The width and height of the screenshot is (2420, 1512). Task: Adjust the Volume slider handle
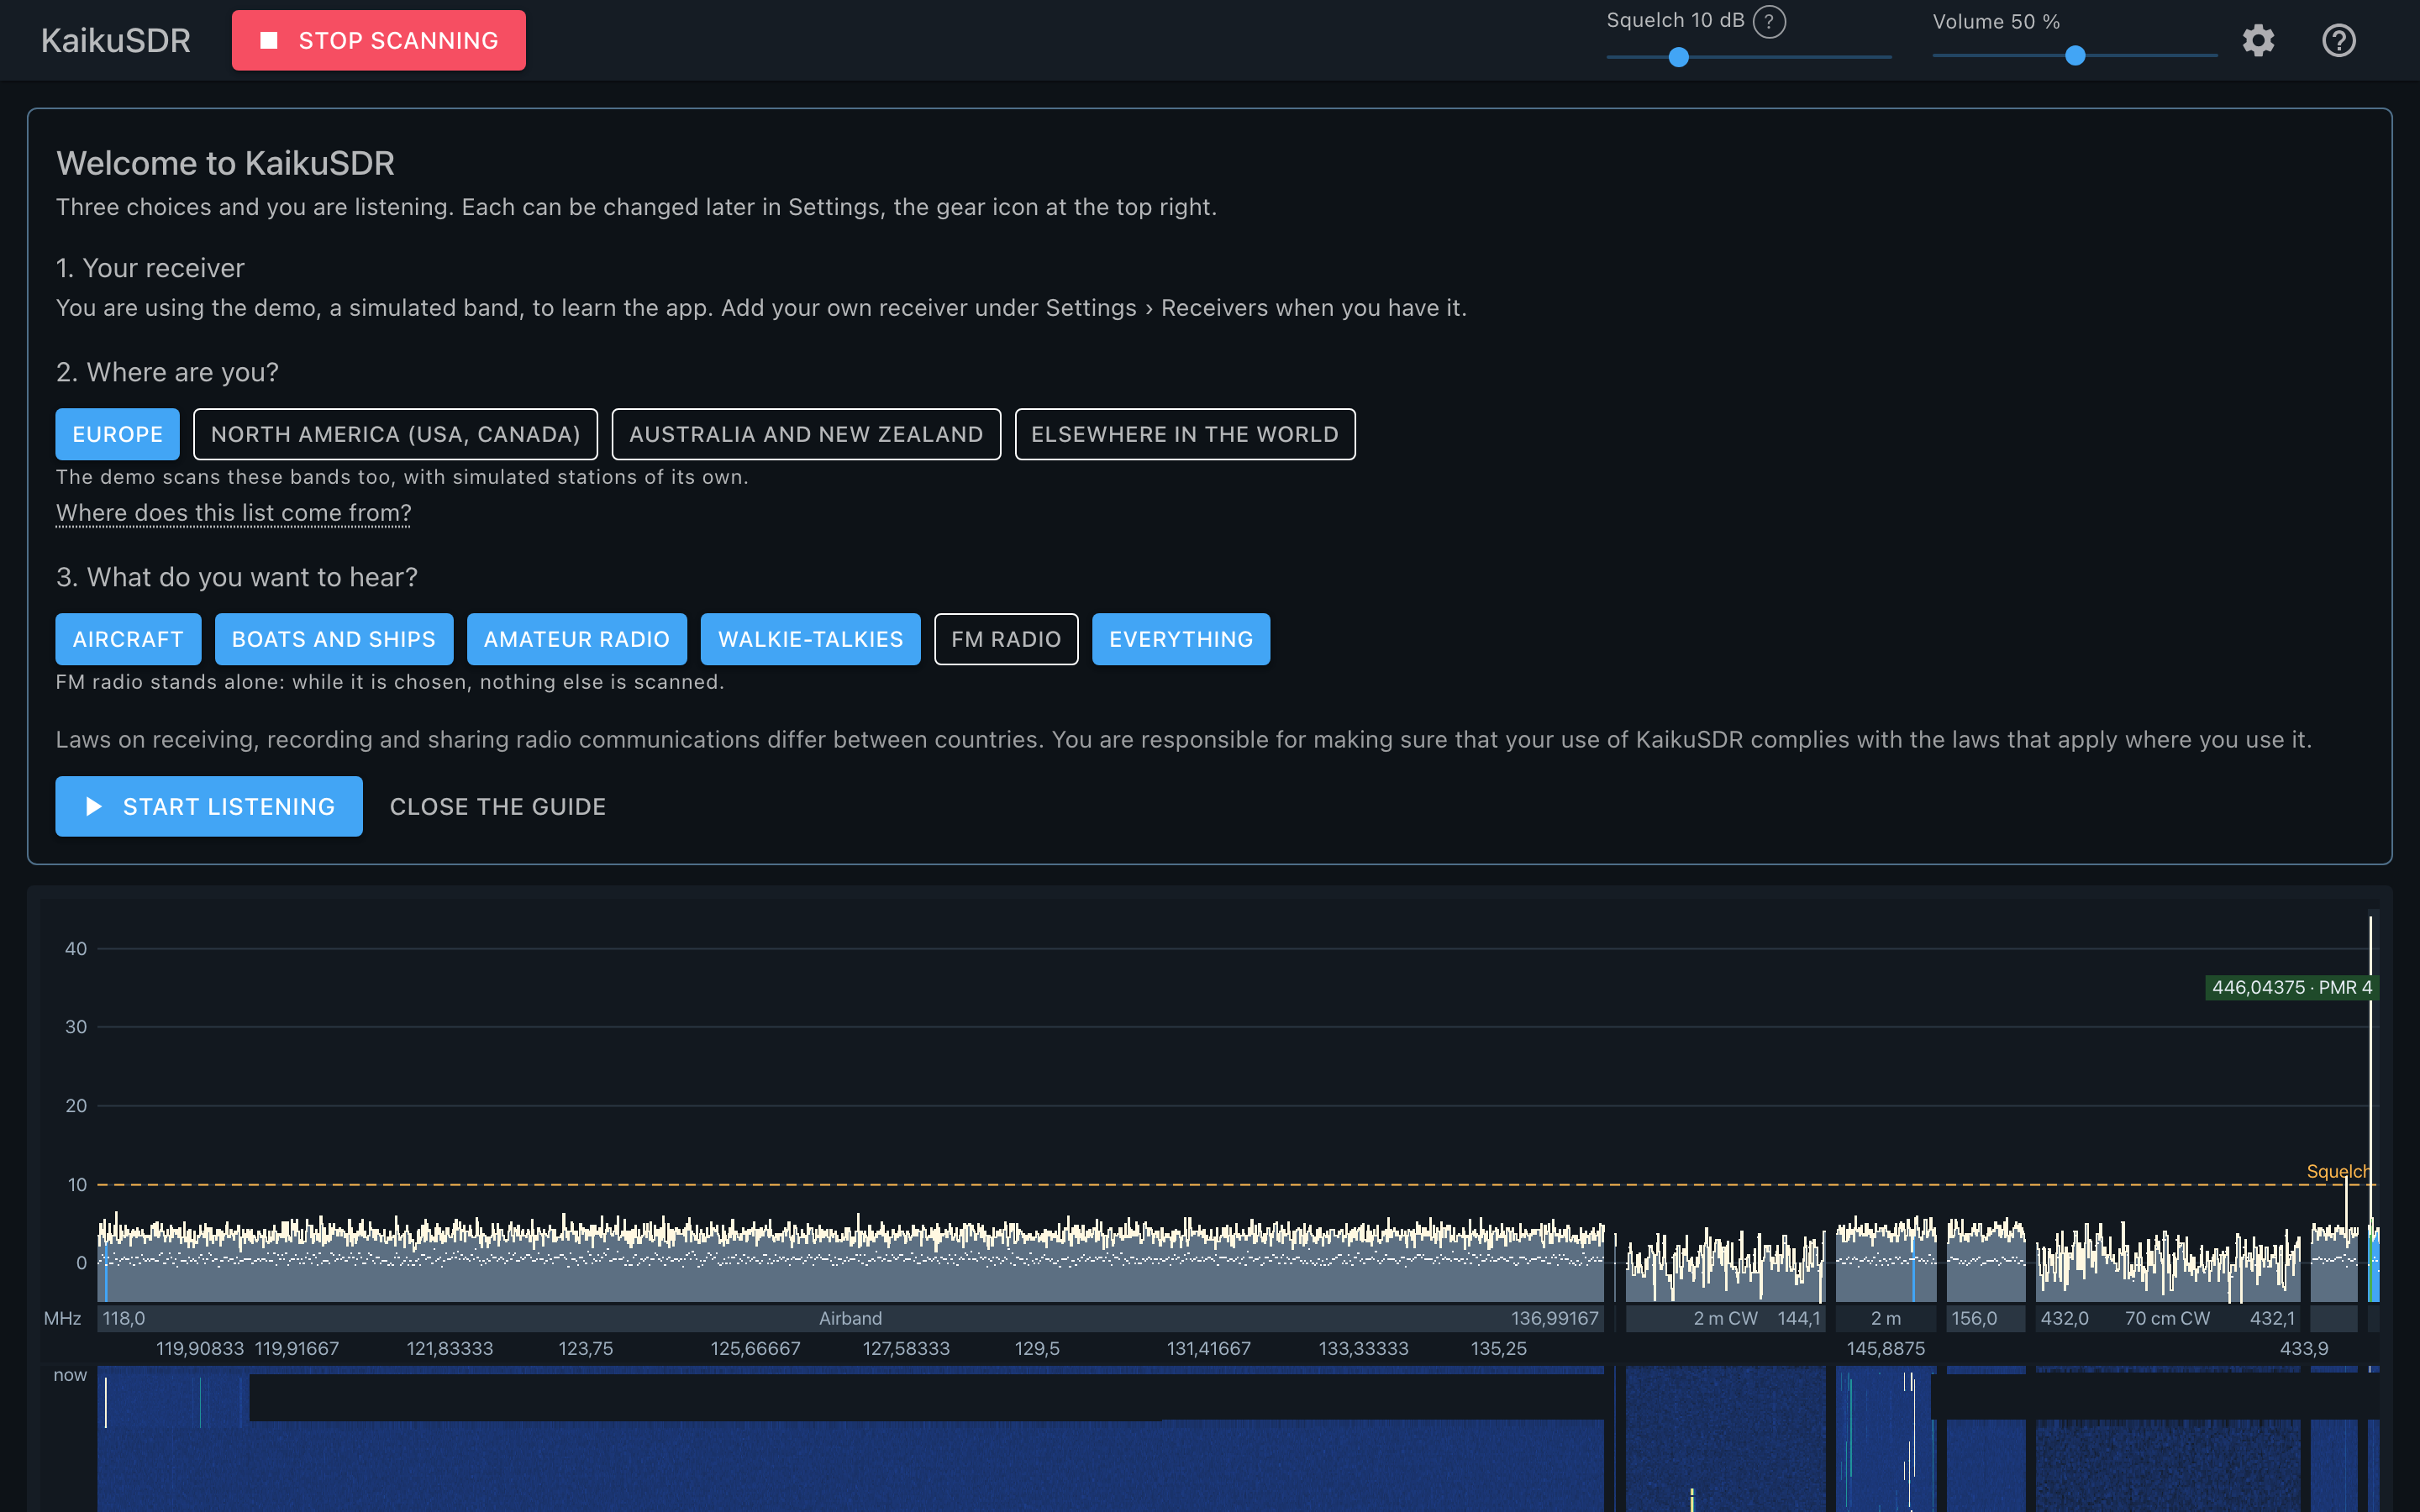[x=2075, y=56]
